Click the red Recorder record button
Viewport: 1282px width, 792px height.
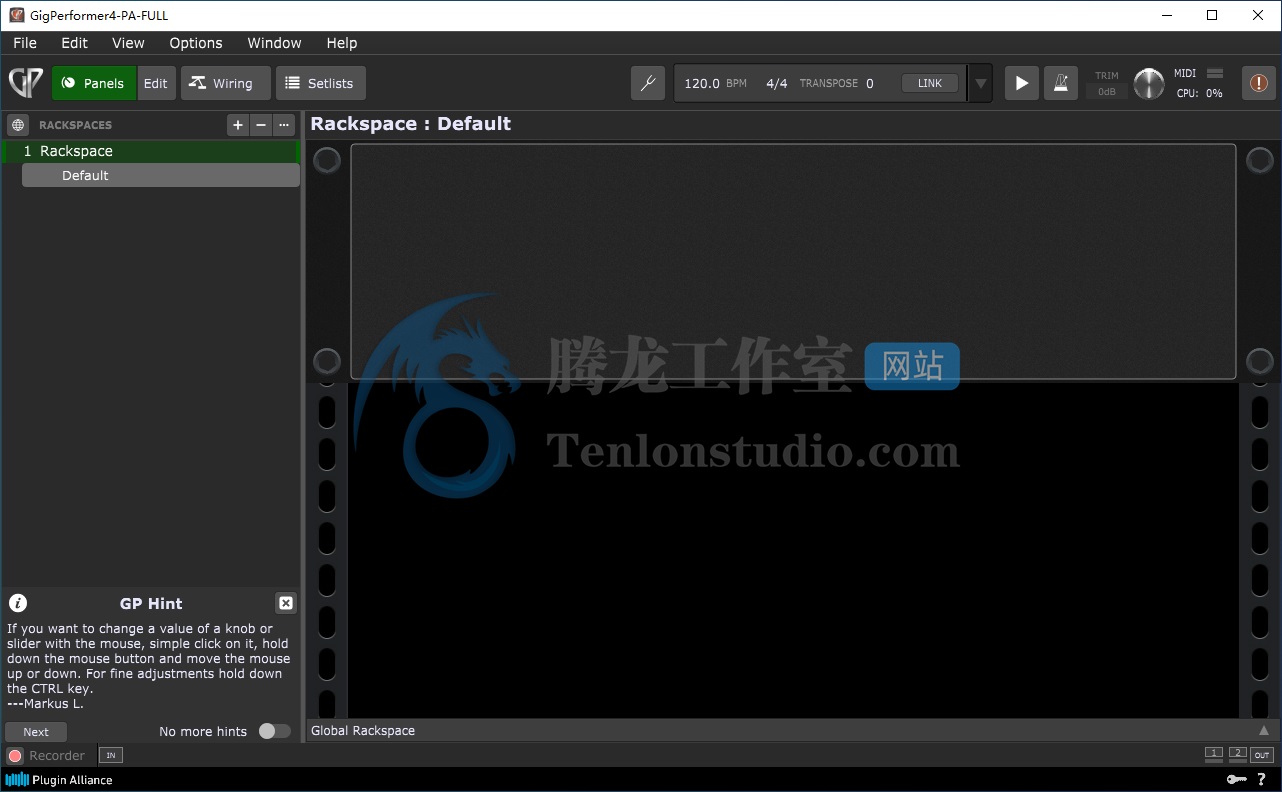pyautogui.click(x=15, y=756)
